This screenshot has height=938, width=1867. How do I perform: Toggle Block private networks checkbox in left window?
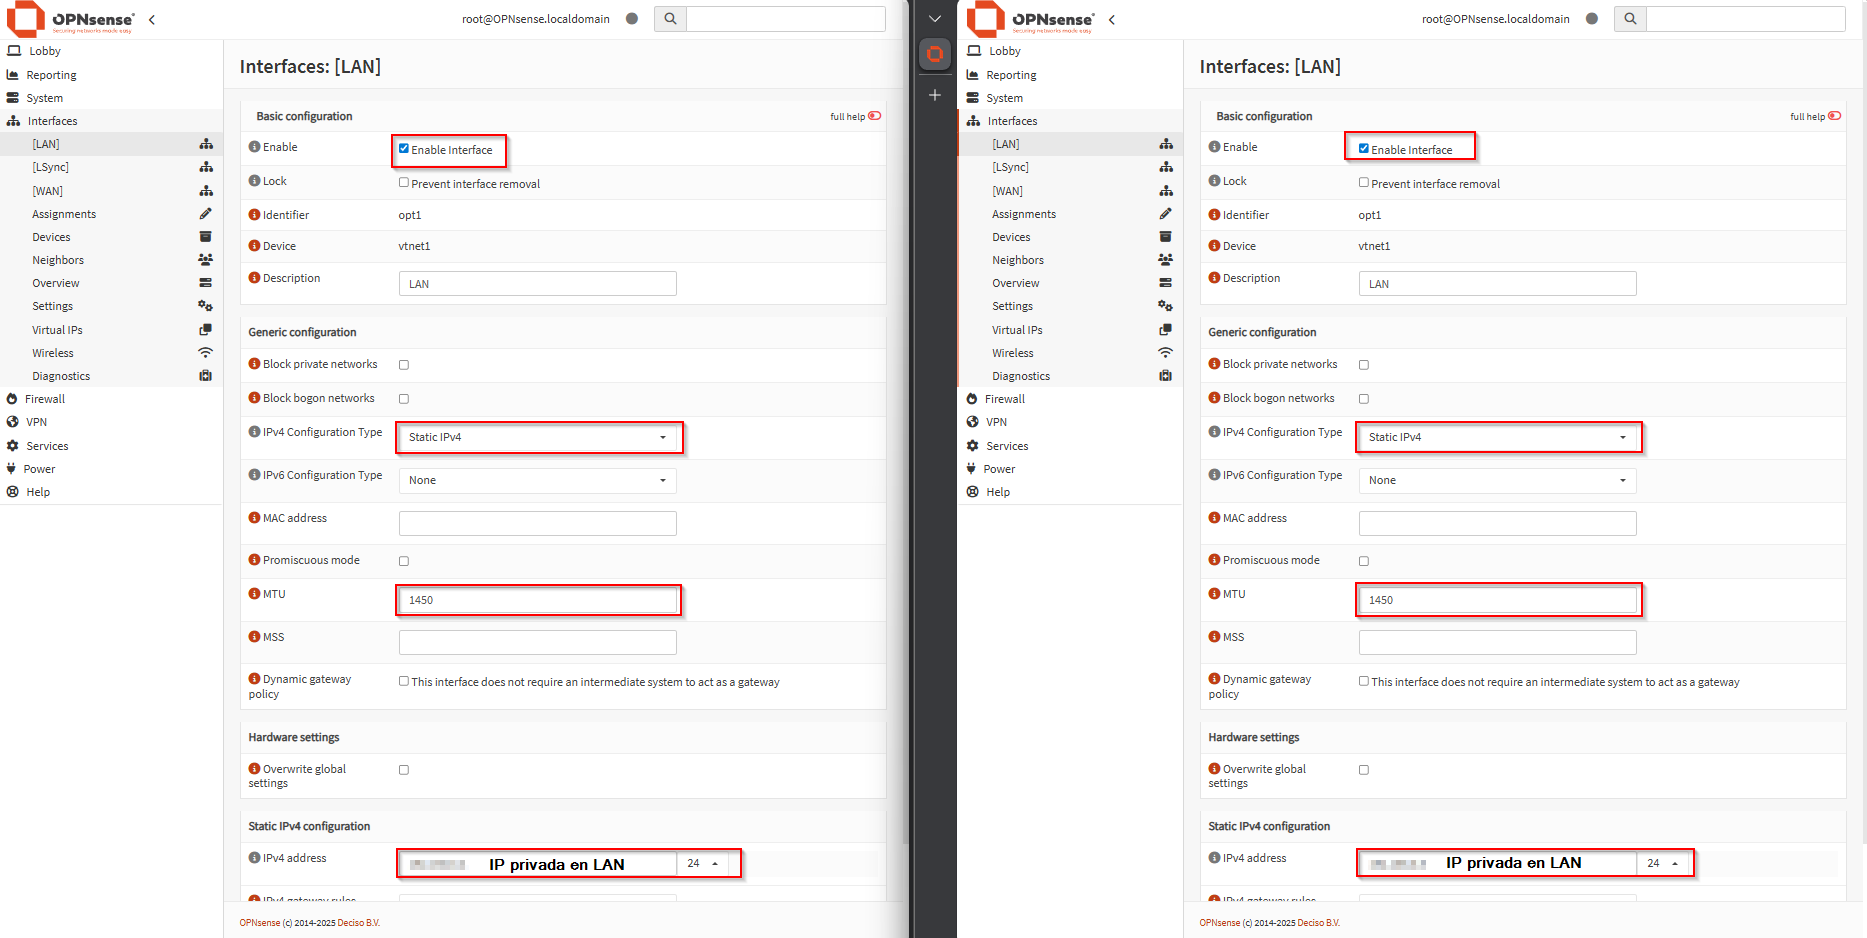pyautogui.click(x=404, y=365)
